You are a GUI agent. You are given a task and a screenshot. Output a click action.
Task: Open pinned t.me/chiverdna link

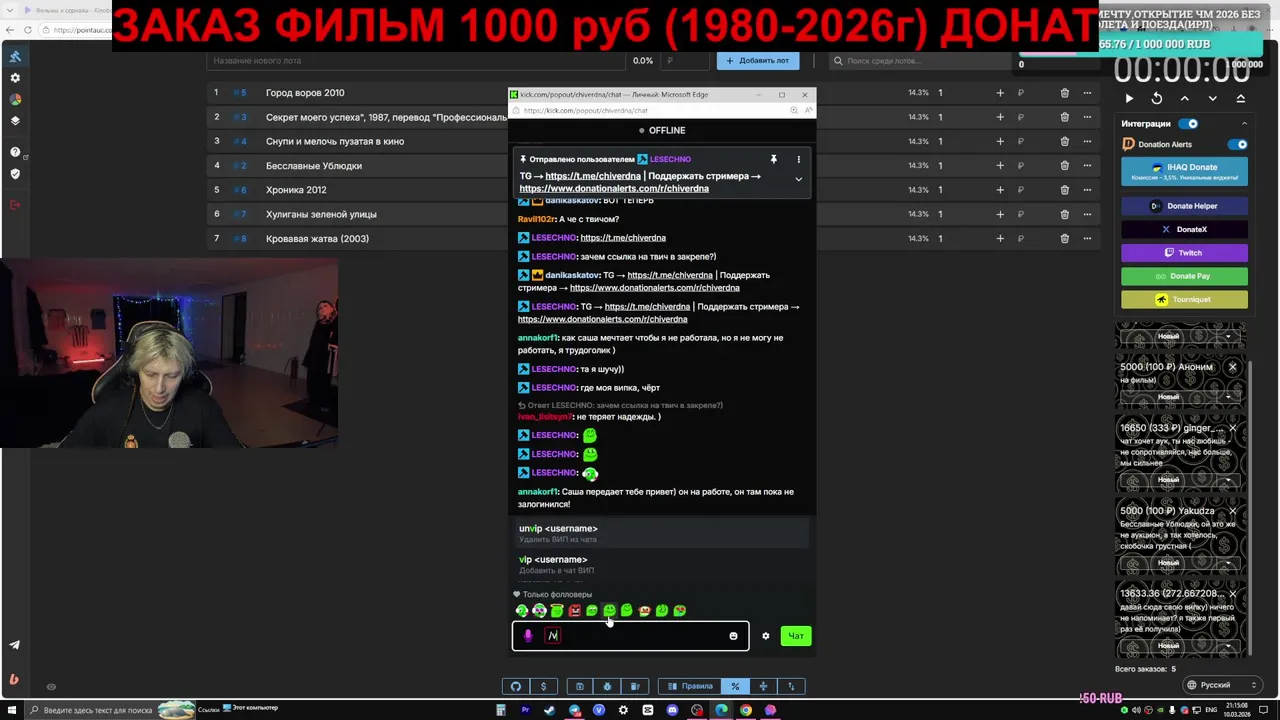(x=593, y=176)
